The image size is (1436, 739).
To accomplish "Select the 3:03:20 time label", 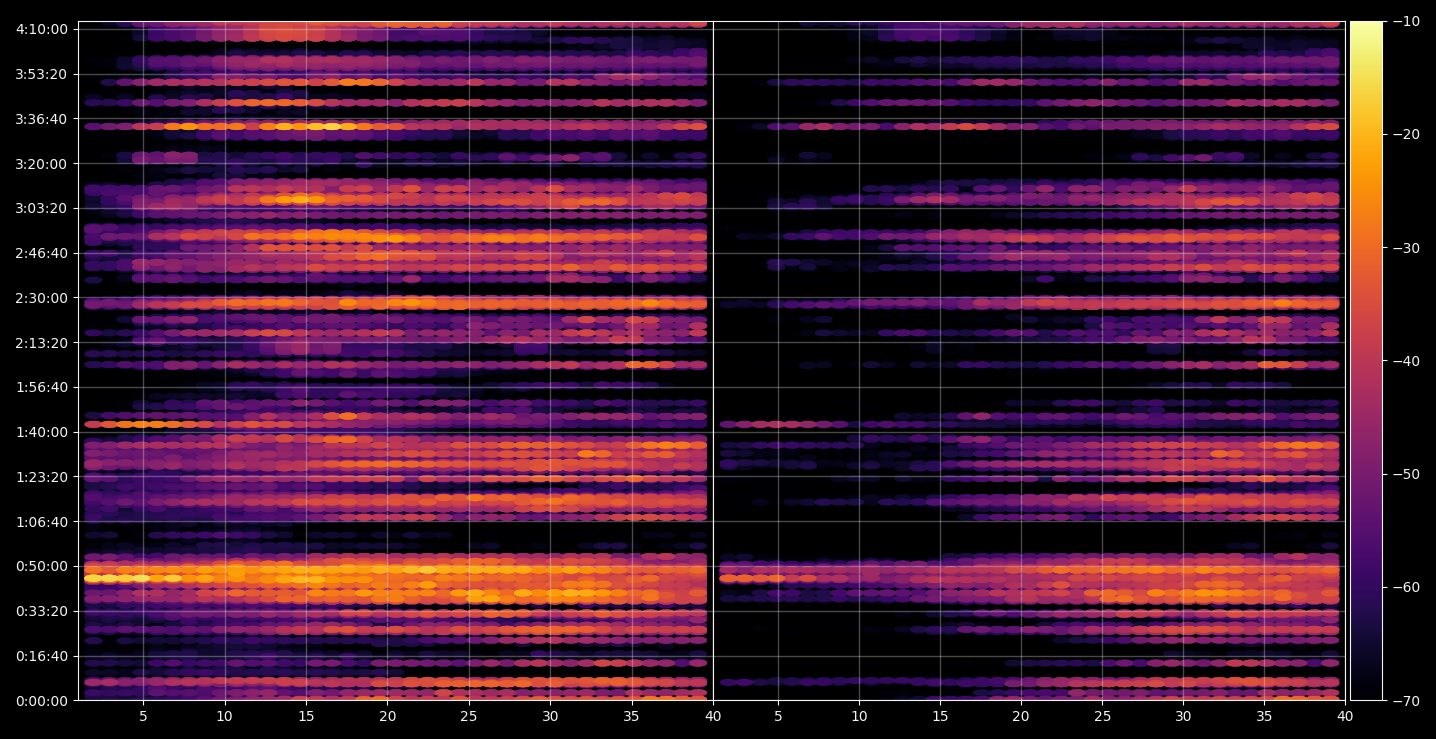I will click(42, 208).
